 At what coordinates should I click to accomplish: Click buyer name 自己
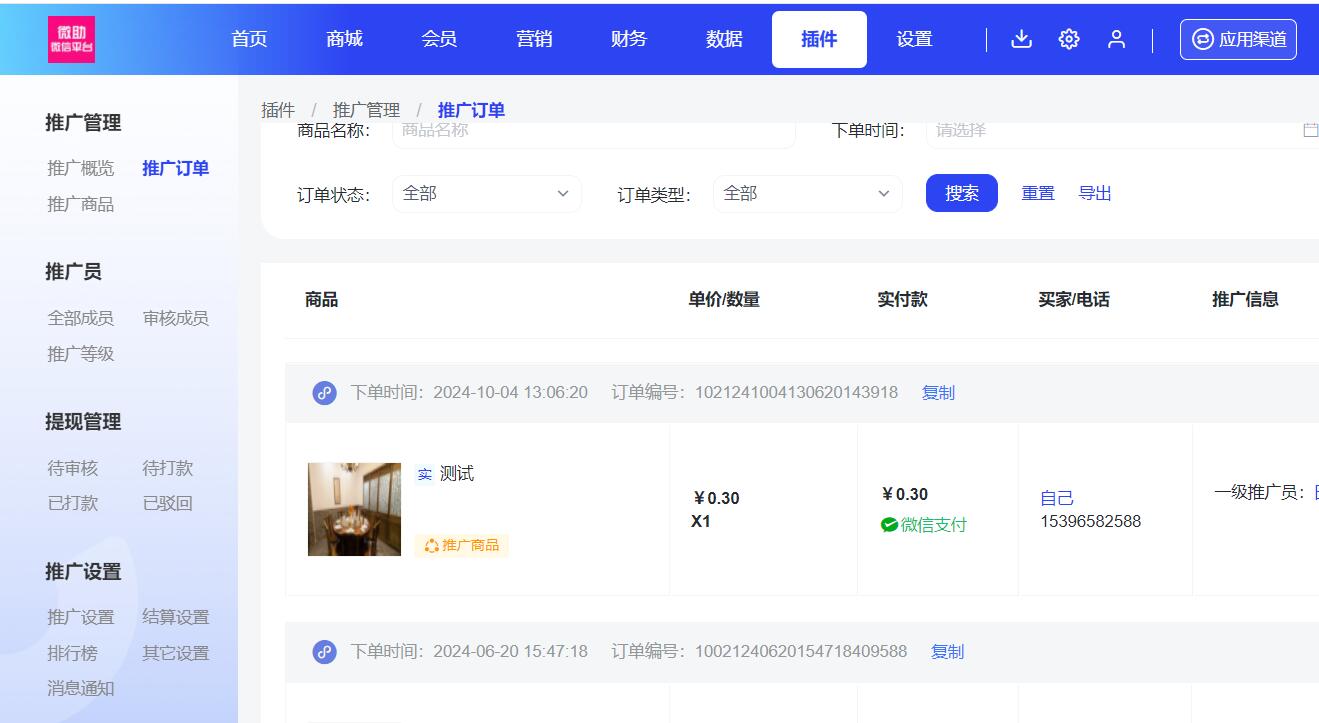coord(1057,498)
